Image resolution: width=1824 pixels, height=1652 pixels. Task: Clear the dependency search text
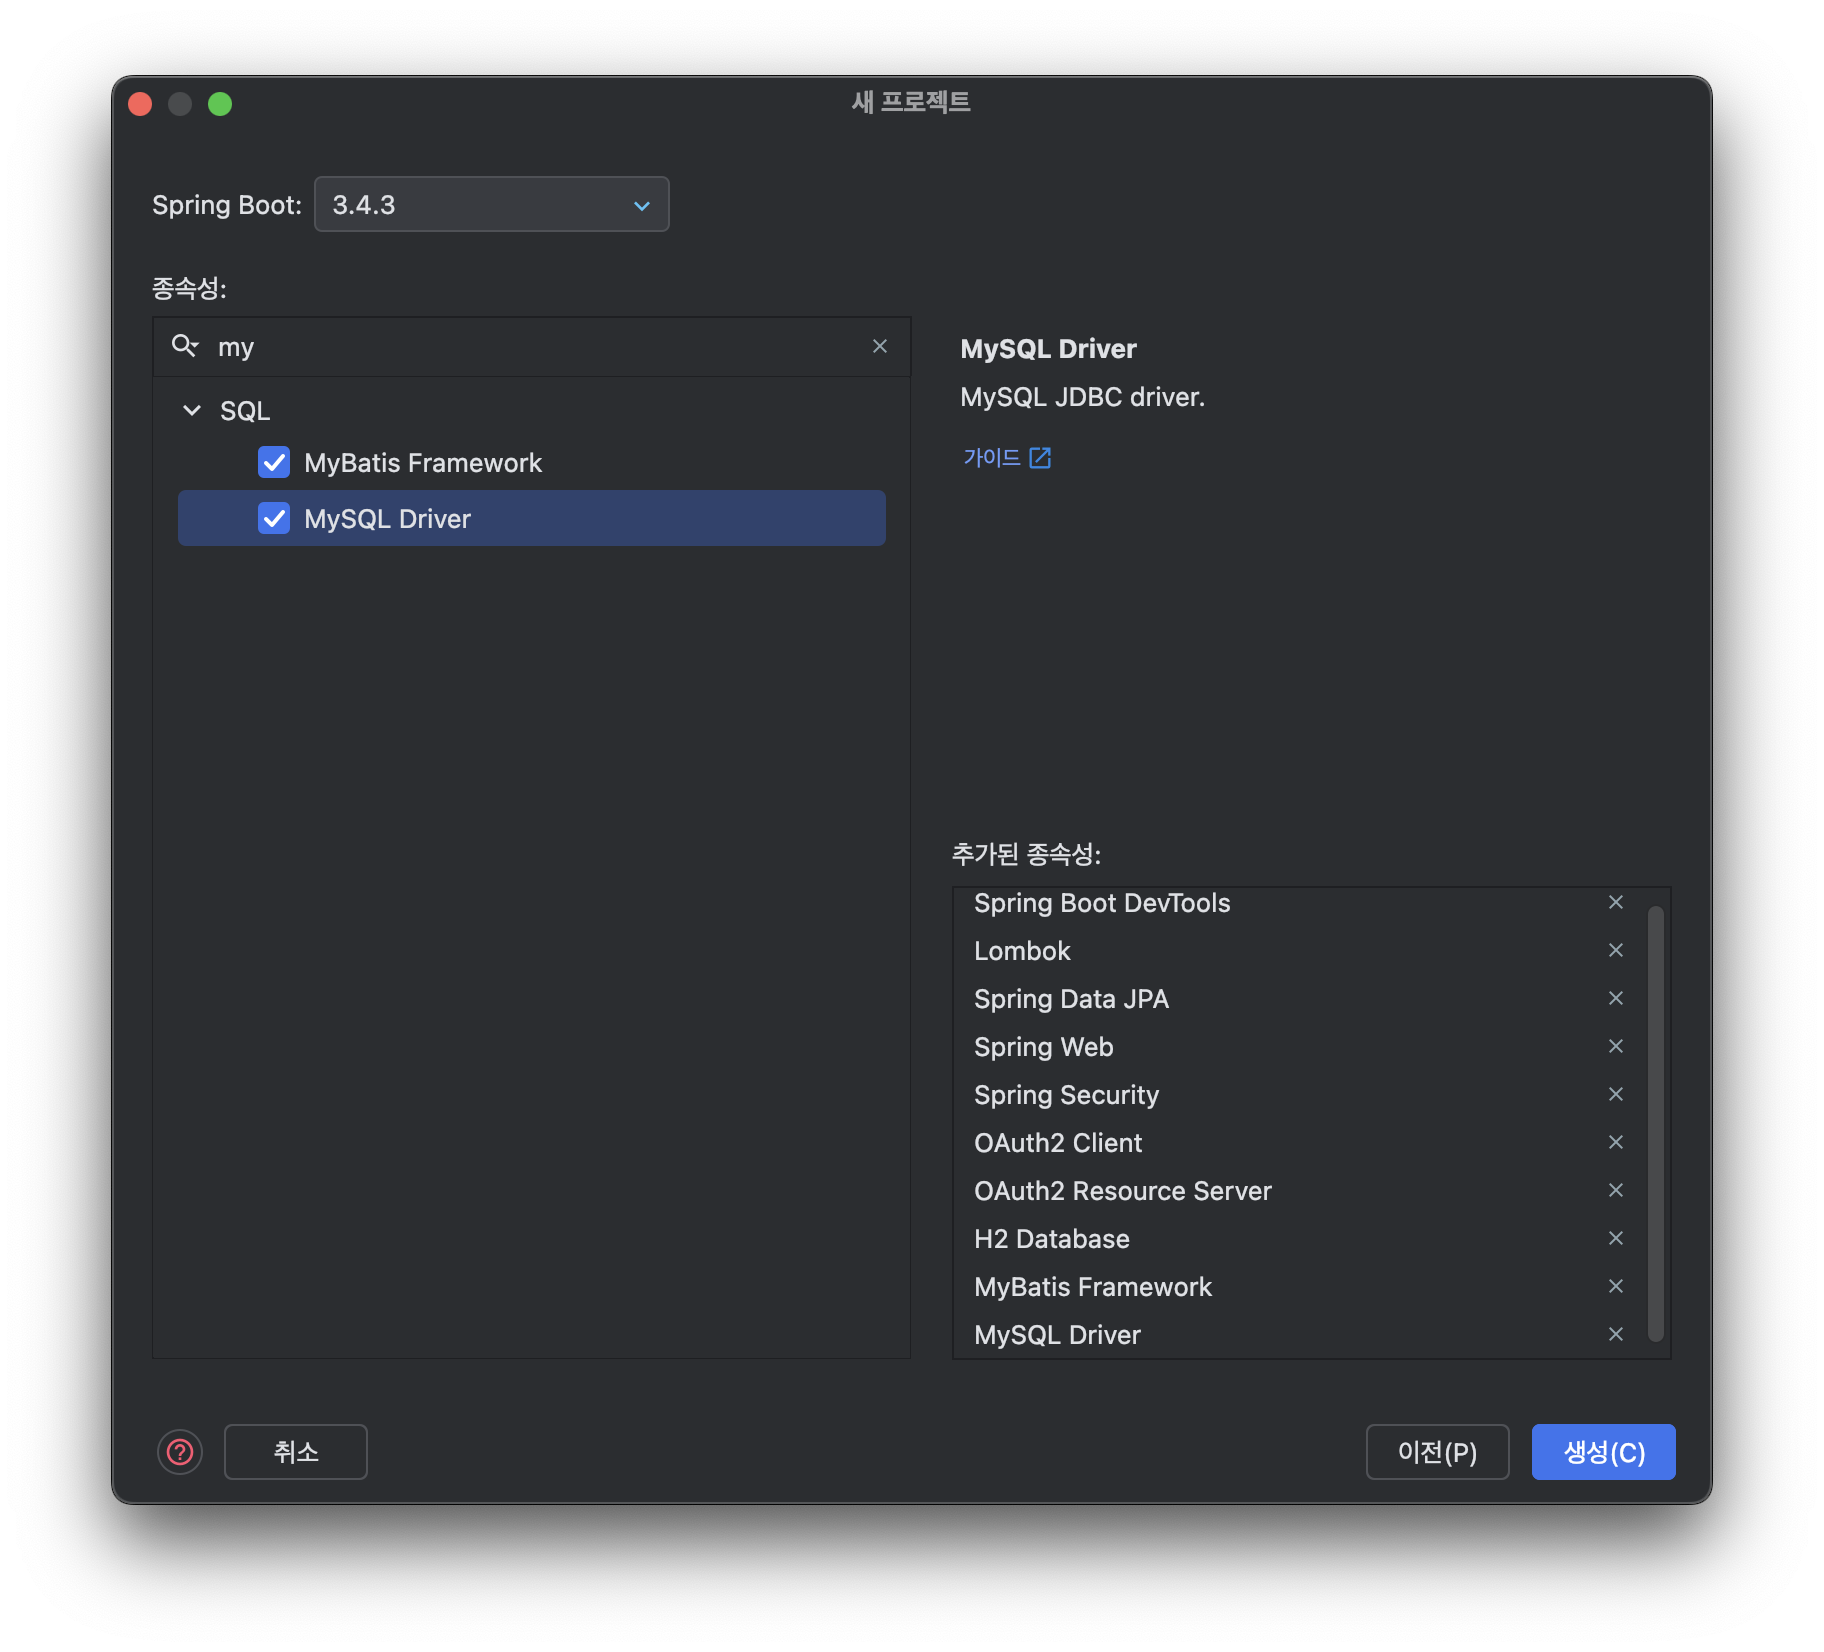[880, 346]
